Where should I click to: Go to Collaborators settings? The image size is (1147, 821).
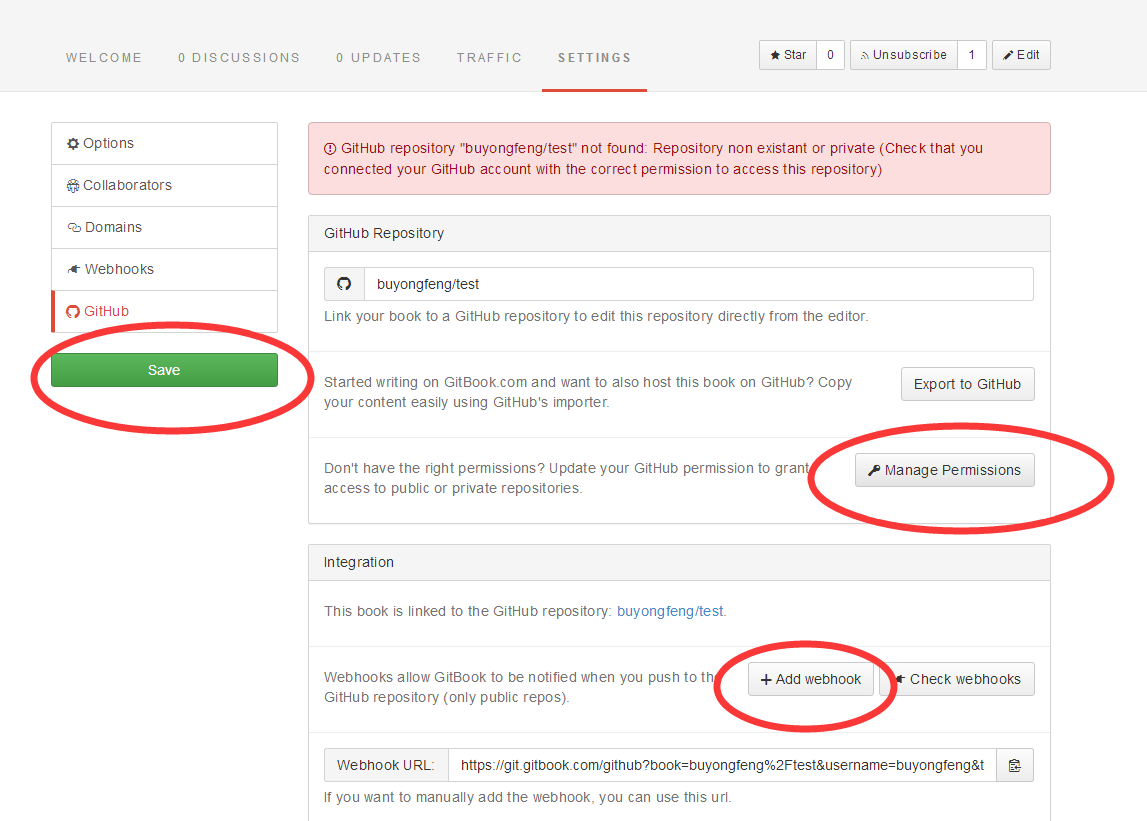164,186
